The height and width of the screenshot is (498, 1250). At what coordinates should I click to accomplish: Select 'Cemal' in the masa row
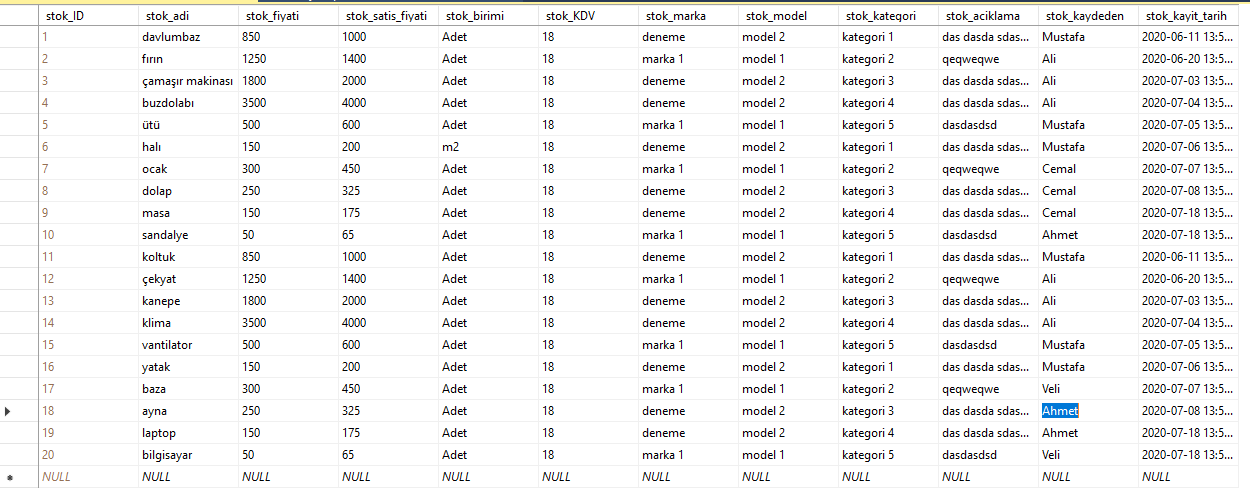click(1088, 213)
